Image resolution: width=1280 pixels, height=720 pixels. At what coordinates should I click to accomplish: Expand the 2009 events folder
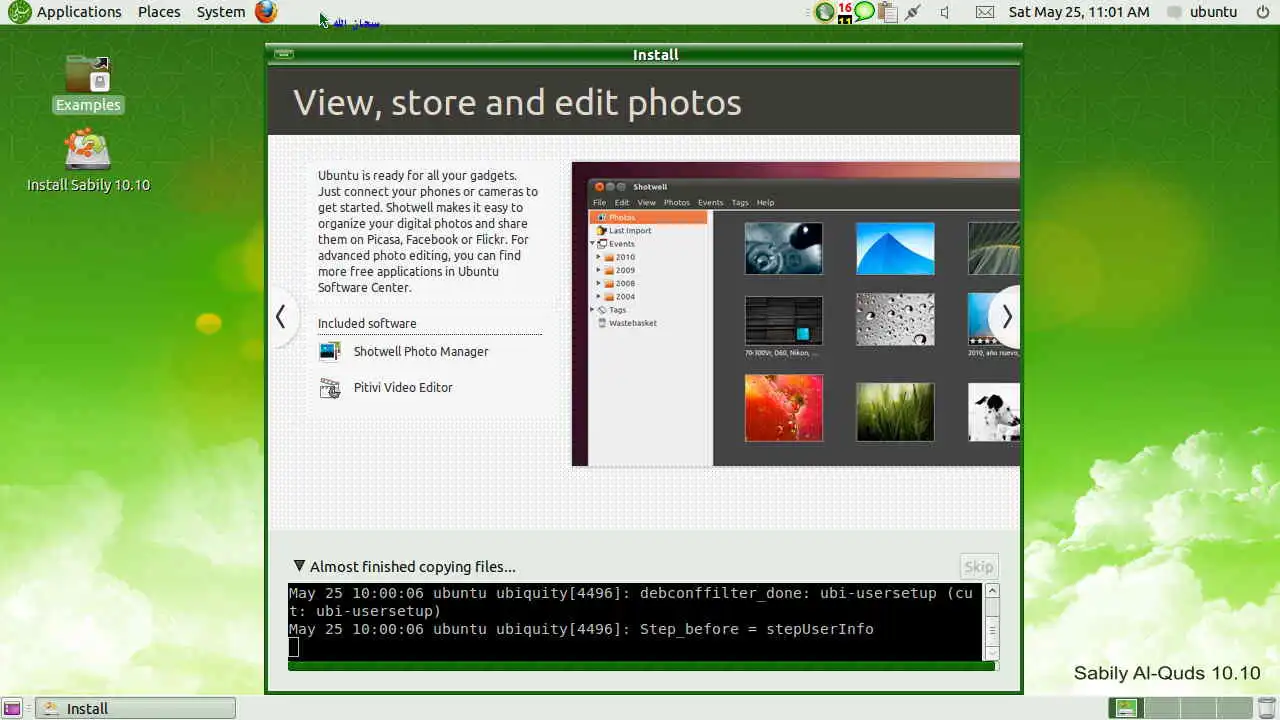point(599,270)
